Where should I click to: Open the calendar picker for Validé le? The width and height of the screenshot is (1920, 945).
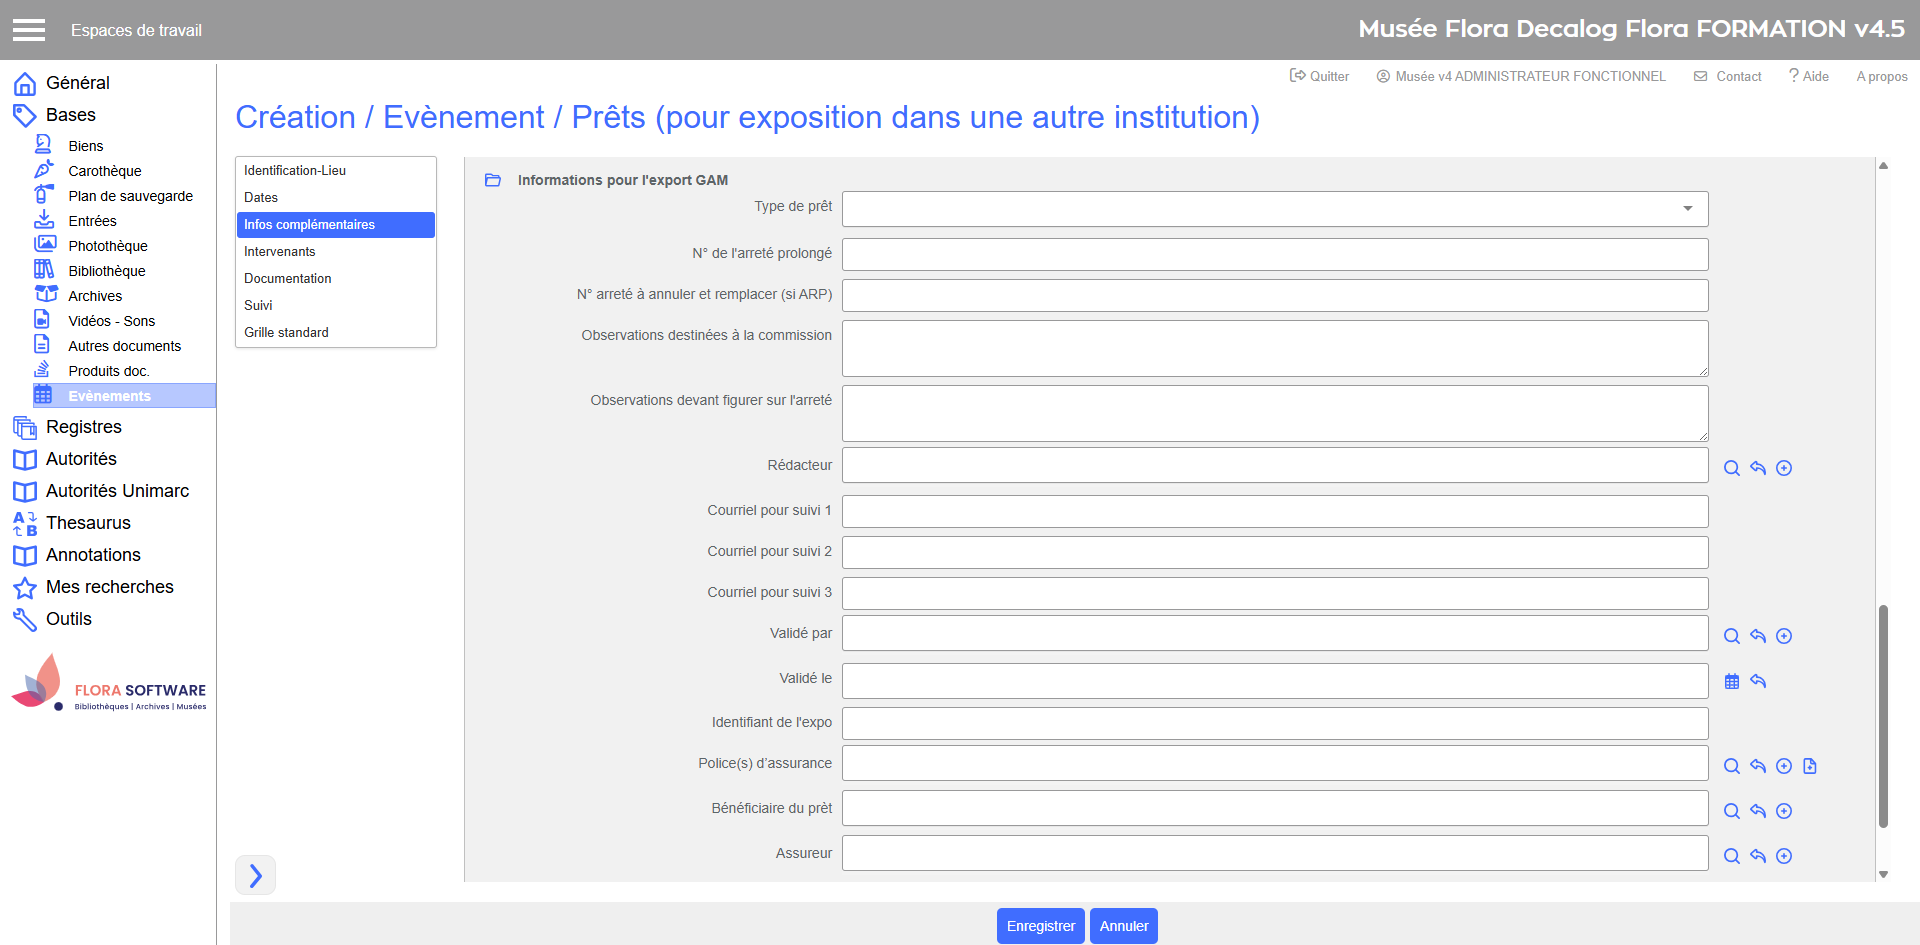(1732, 681)
